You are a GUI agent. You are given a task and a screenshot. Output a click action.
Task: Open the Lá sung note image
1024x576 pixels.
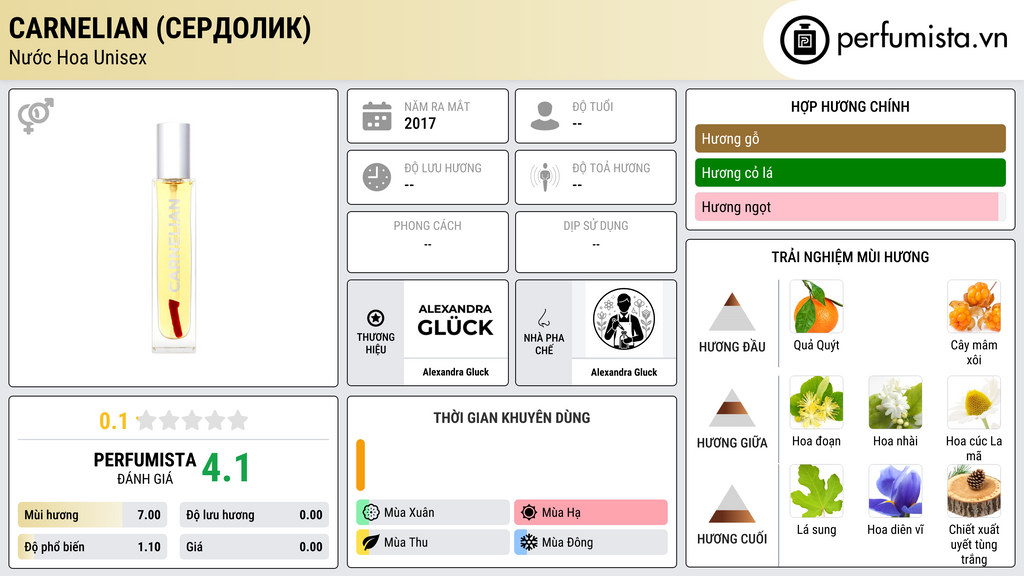point(816,491)
